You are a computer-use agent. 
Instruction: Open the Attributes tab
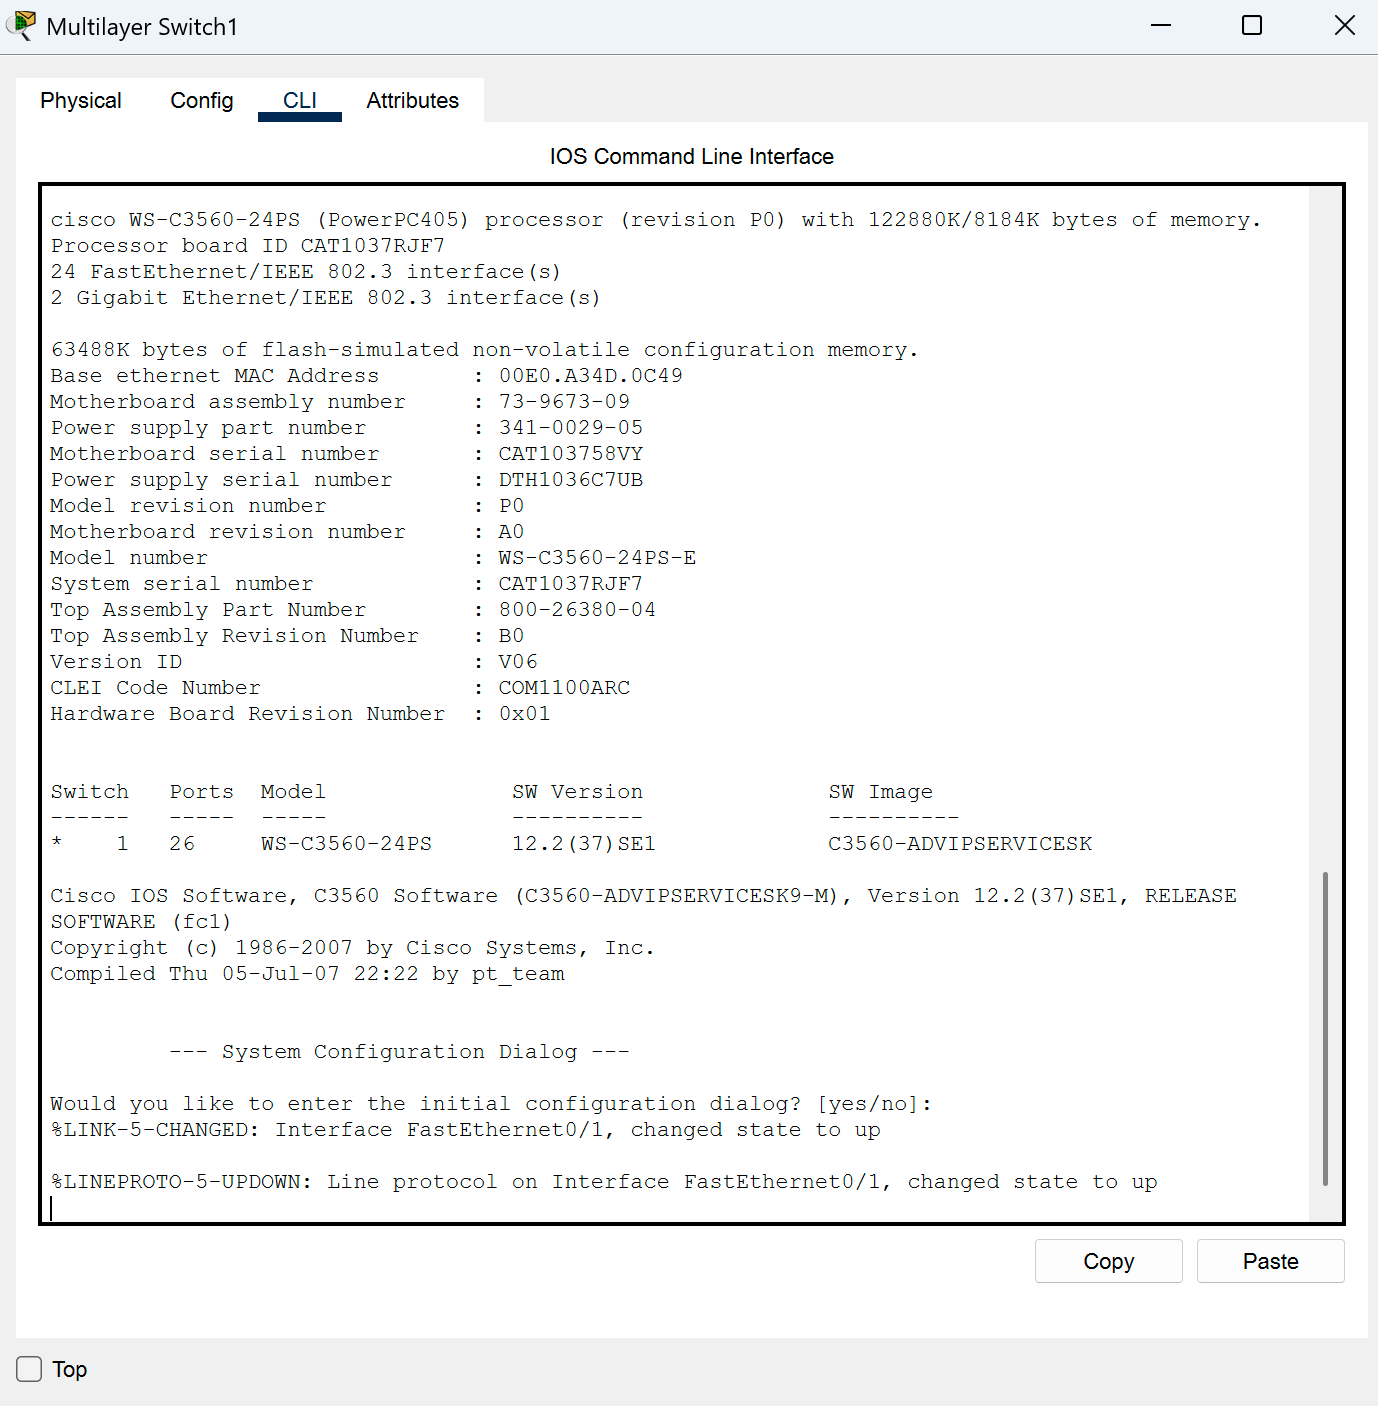[x=412, y=101]
